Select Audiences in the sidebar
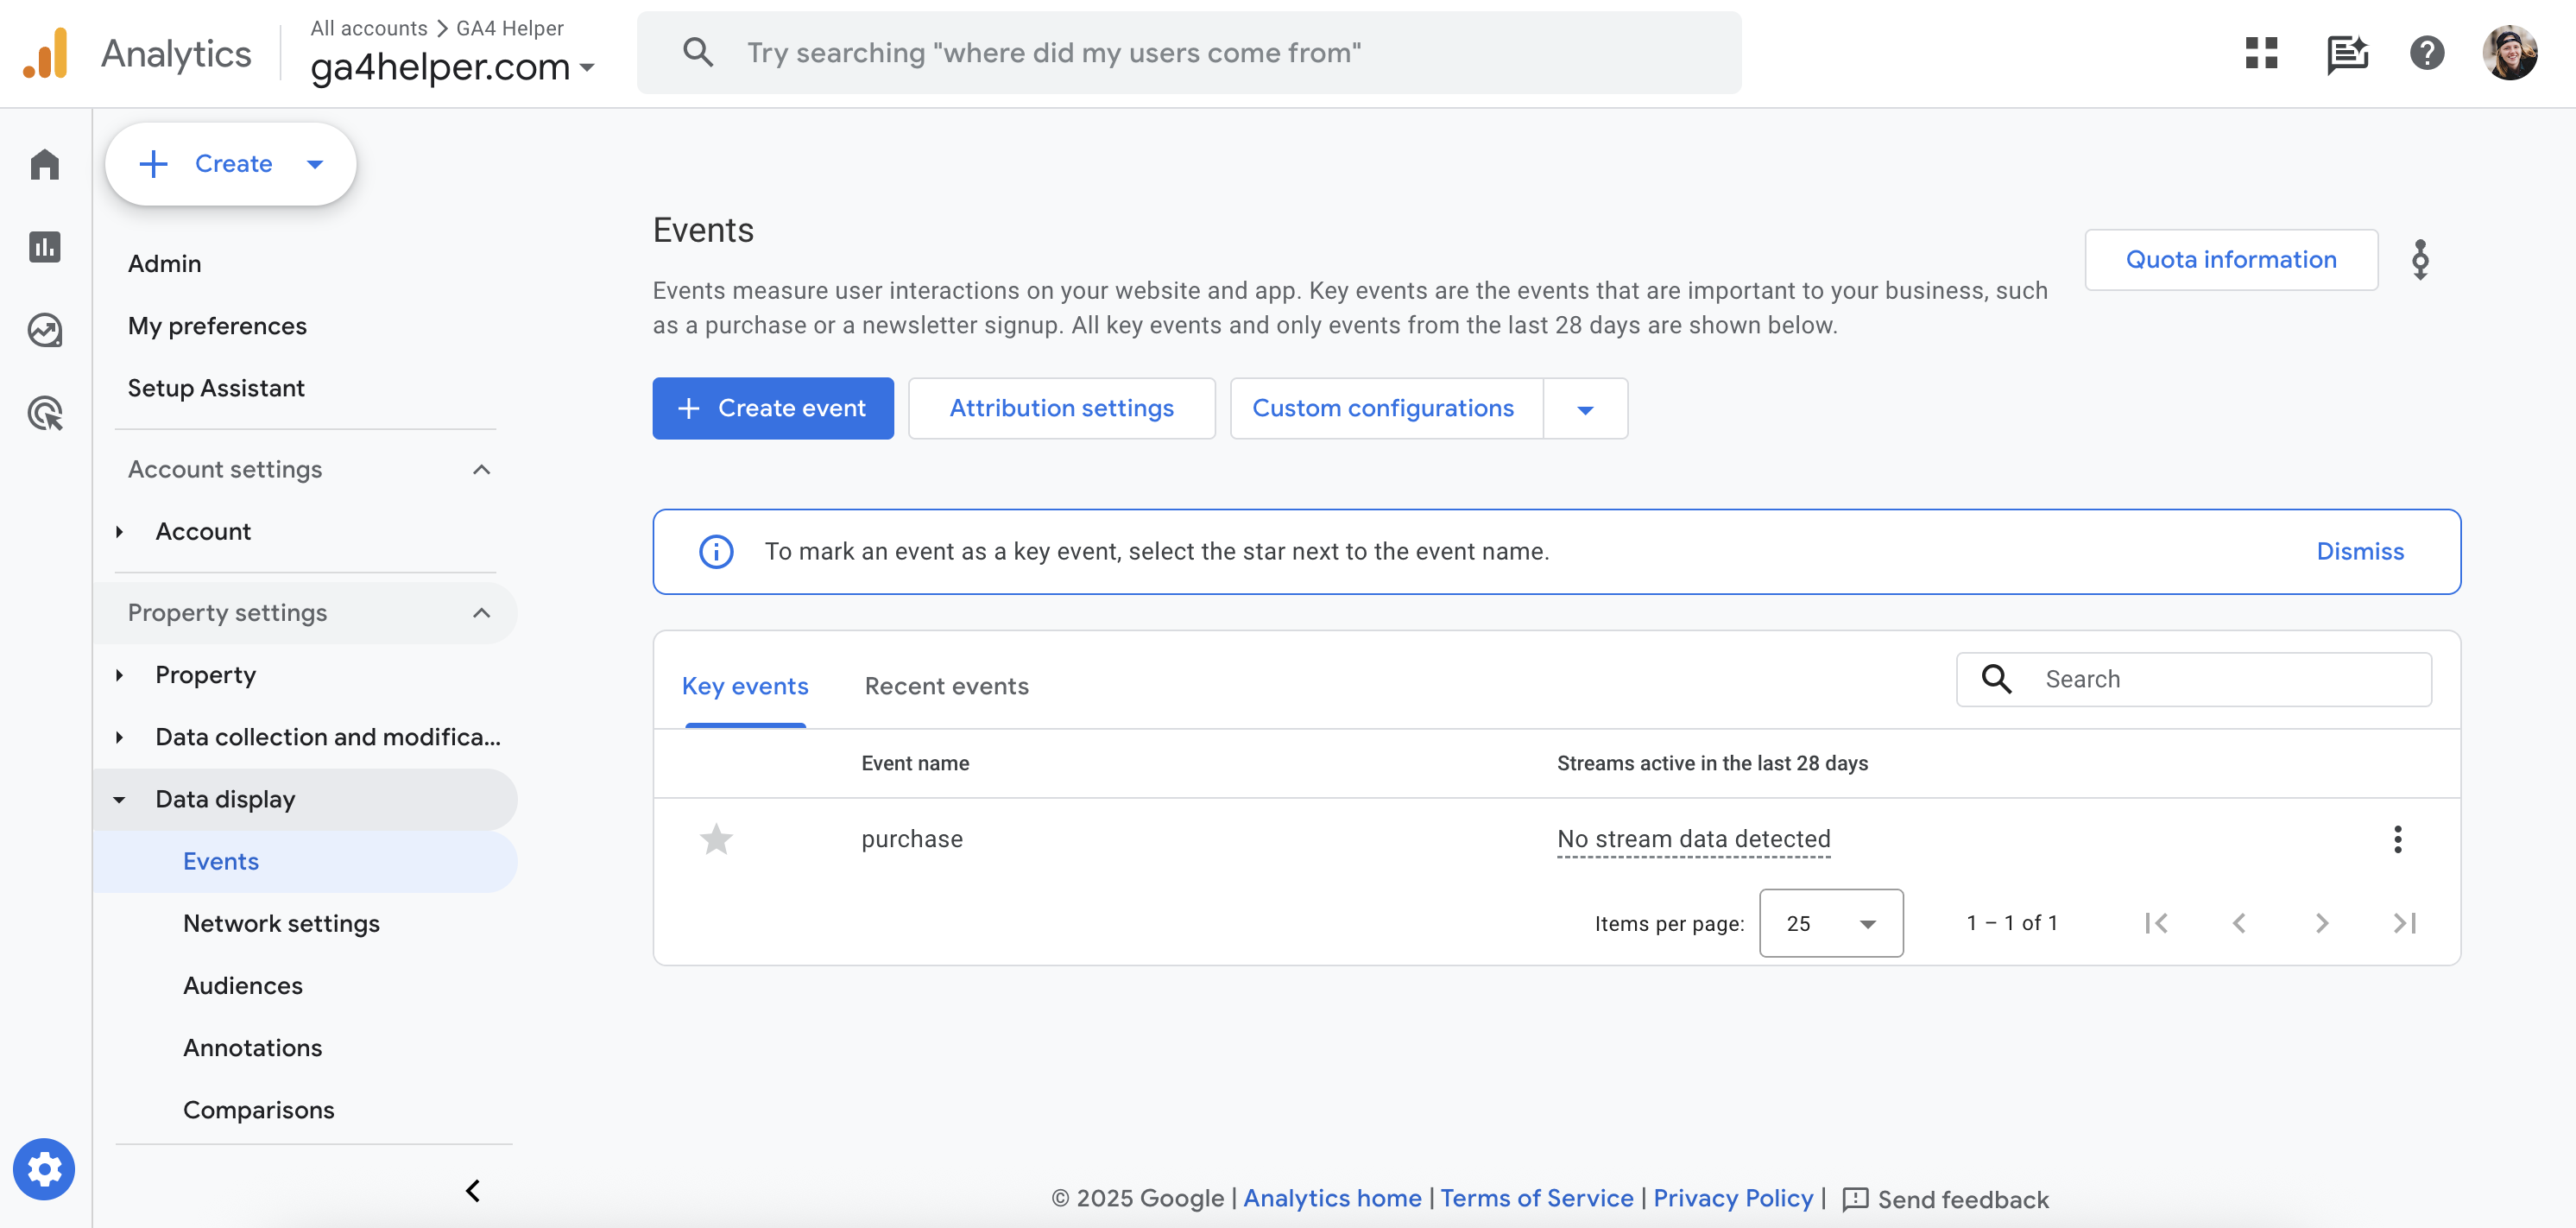The height and width of the screenshot is (1228, 2576). coord(243,985)
